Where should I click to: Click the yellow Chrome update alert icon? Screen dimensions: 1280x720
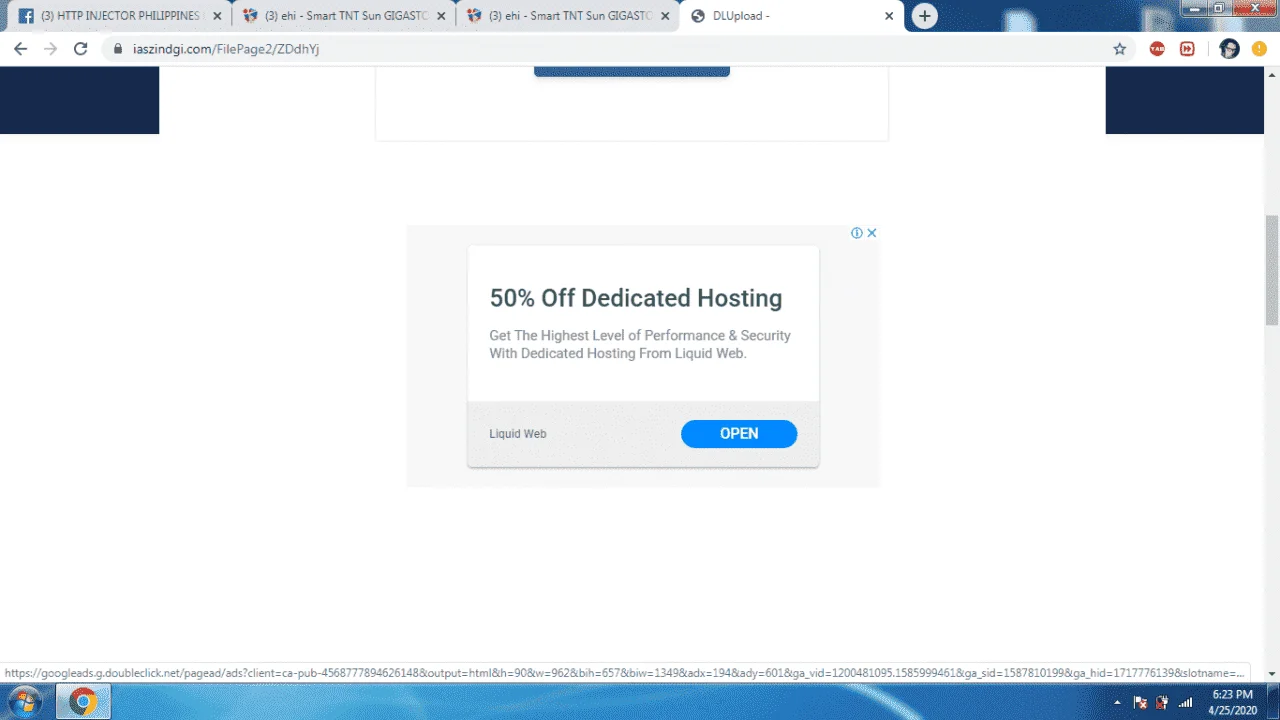pyautogui.click(x=1259, y=48)
